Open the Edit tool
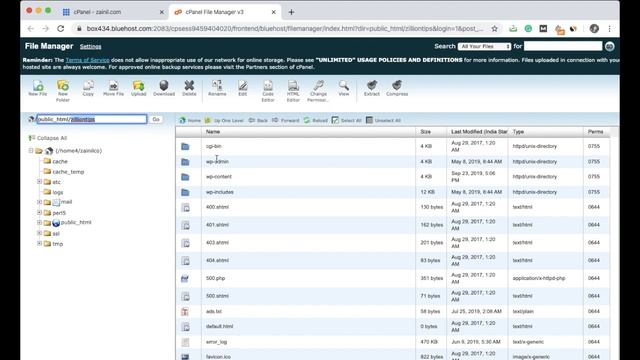 click(x=243, y=88)
